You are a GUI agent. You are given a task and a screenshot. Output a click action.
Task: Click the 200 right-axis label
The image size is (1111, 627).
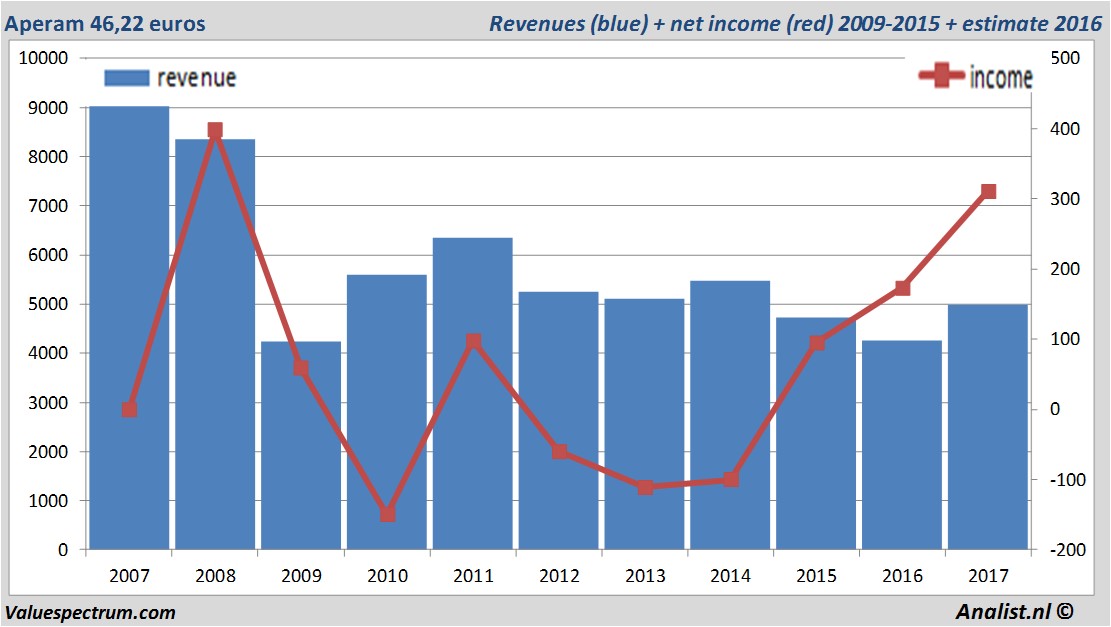coord(1065,269)
